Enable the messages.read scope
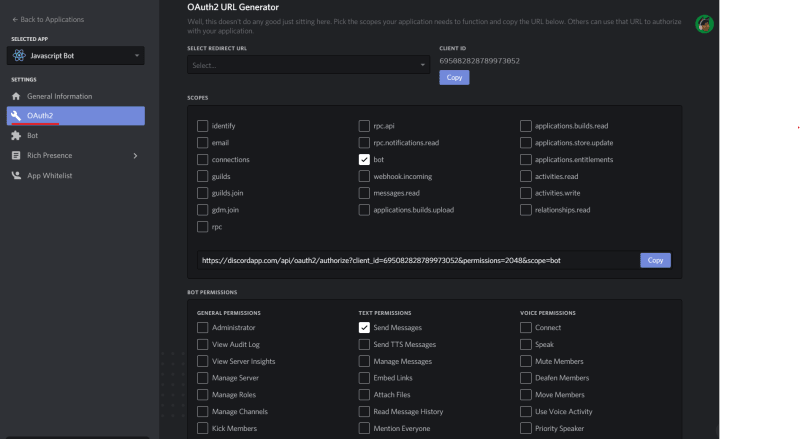800x439 pixels. point(364,193)
